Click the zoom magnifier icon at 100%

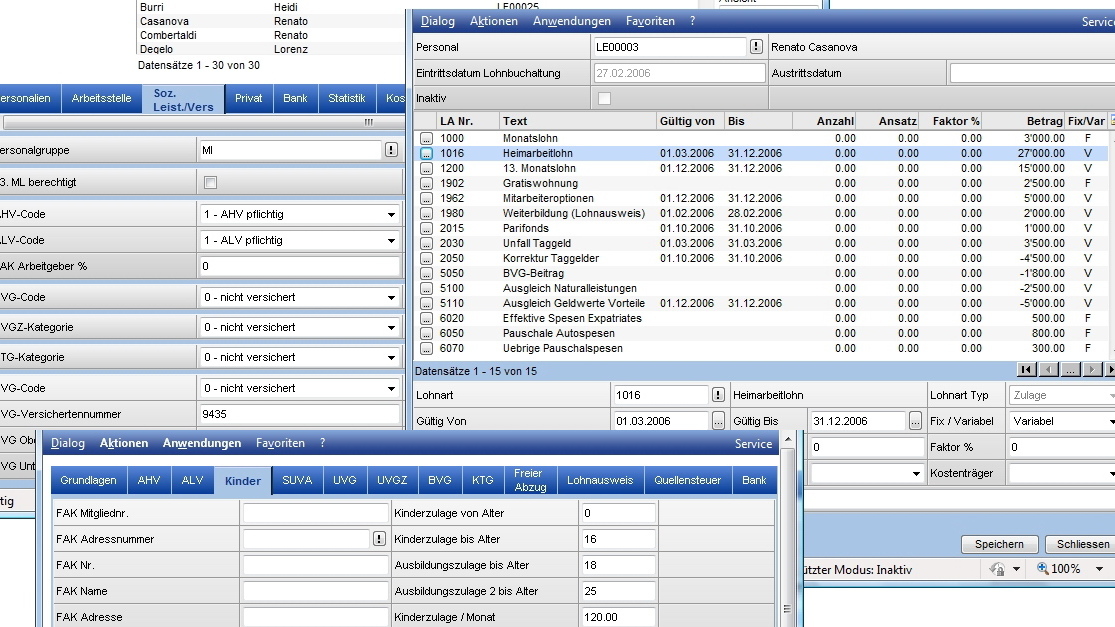pyautogui.click(x=1043, y=569)
